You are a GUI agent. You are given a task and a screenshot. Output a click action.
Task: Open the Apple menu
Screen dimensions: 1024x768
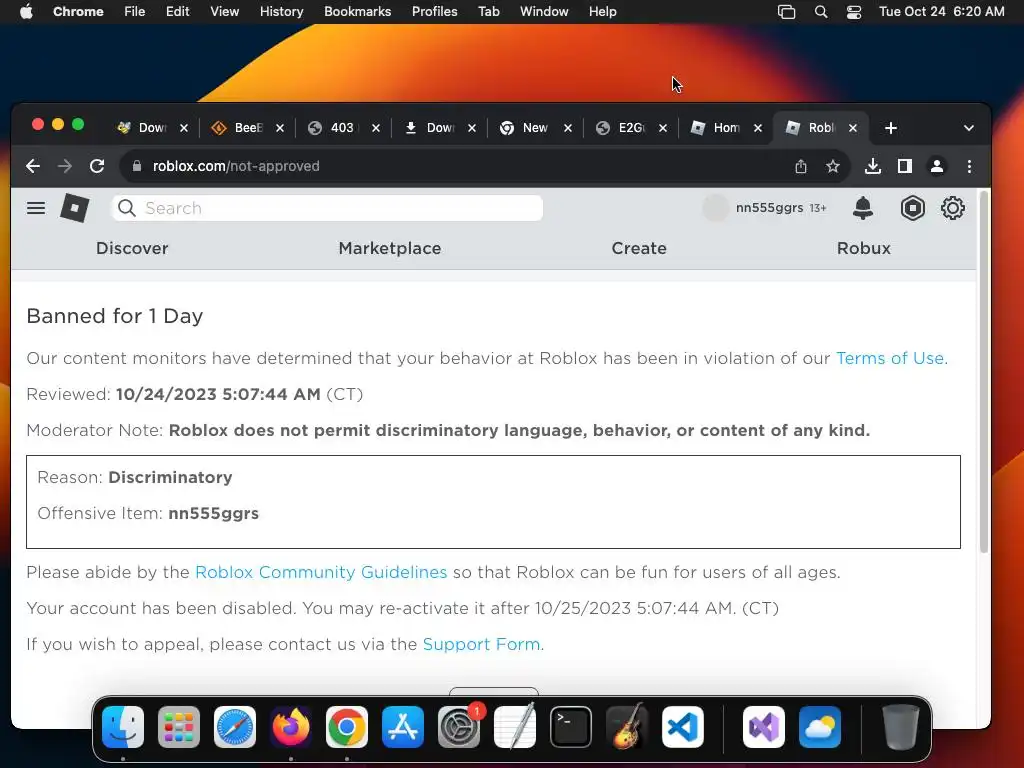pos(26,12)
